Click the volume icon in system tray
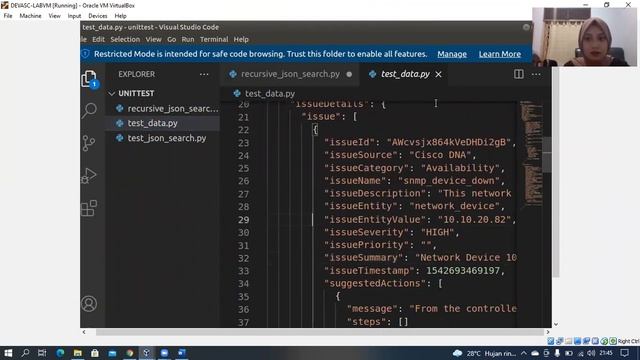640x360 pixels. pos(591,353)
